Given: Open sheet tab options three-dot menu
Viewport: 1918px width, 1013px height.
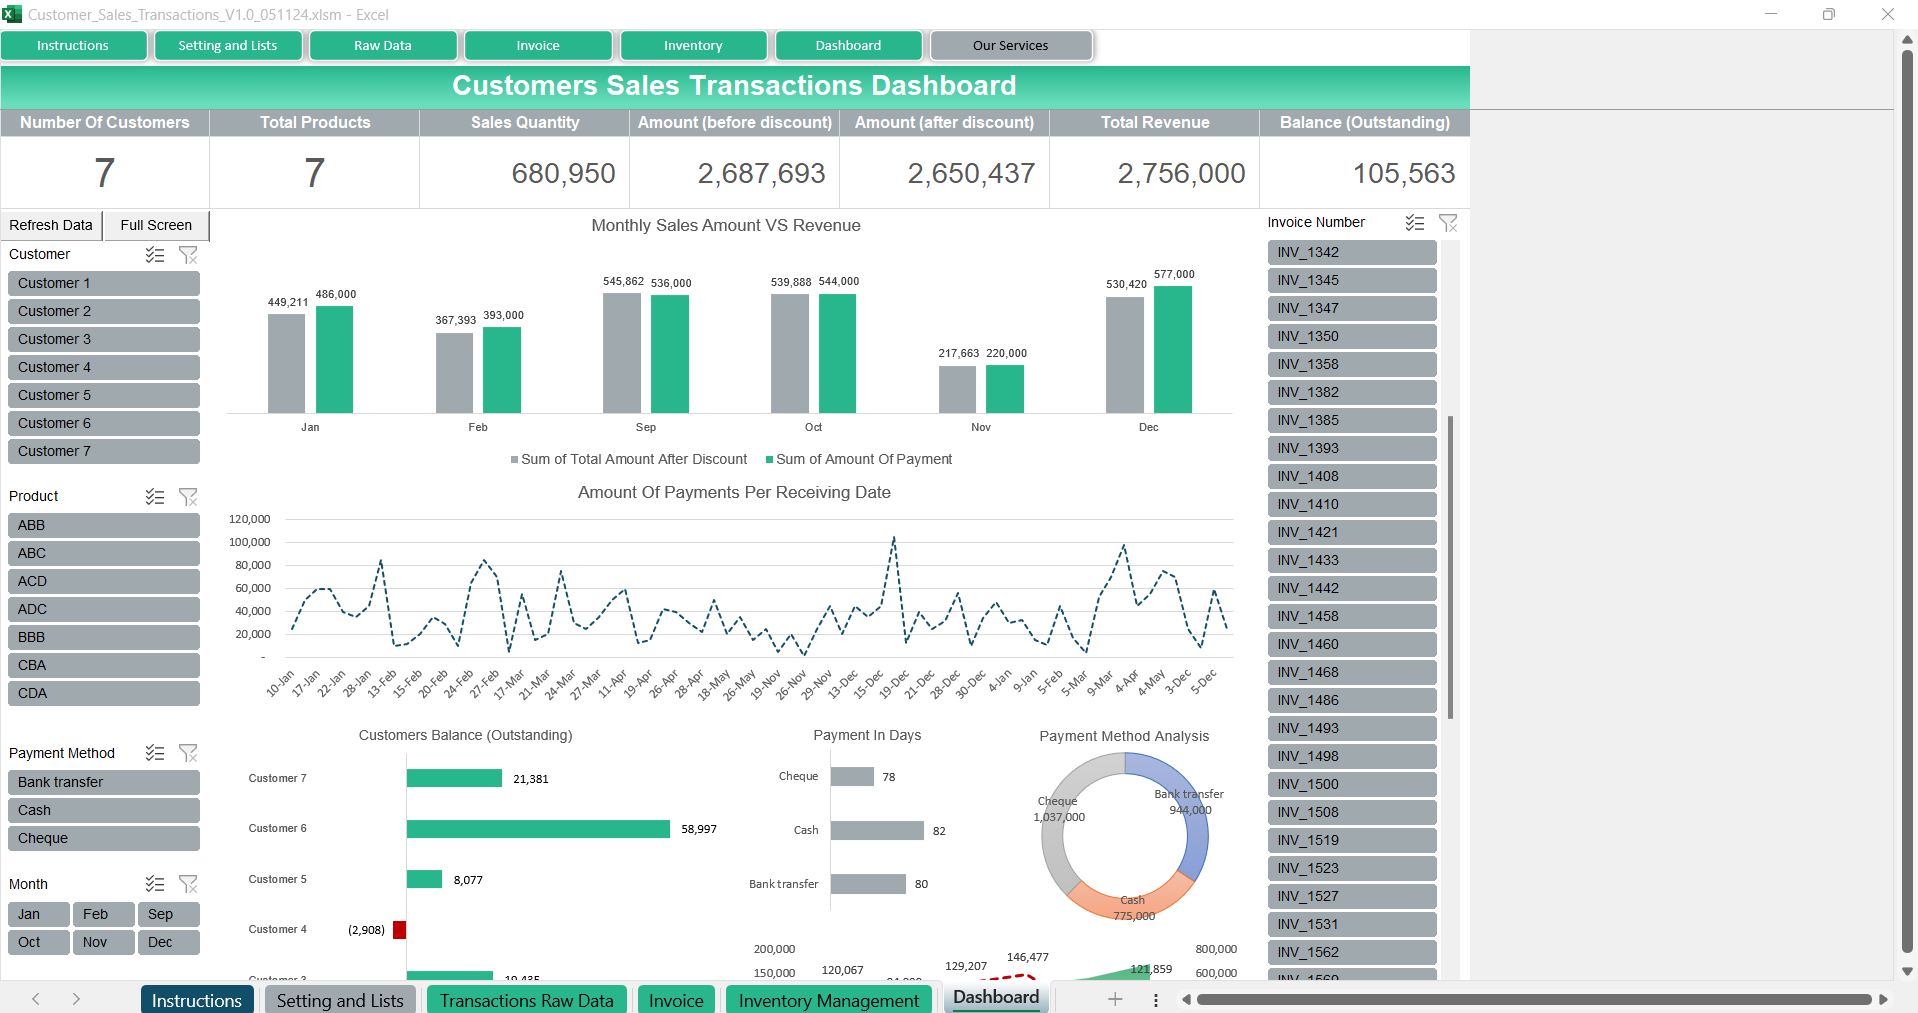Looking at the screenshot, I should pos(1156,1000).
